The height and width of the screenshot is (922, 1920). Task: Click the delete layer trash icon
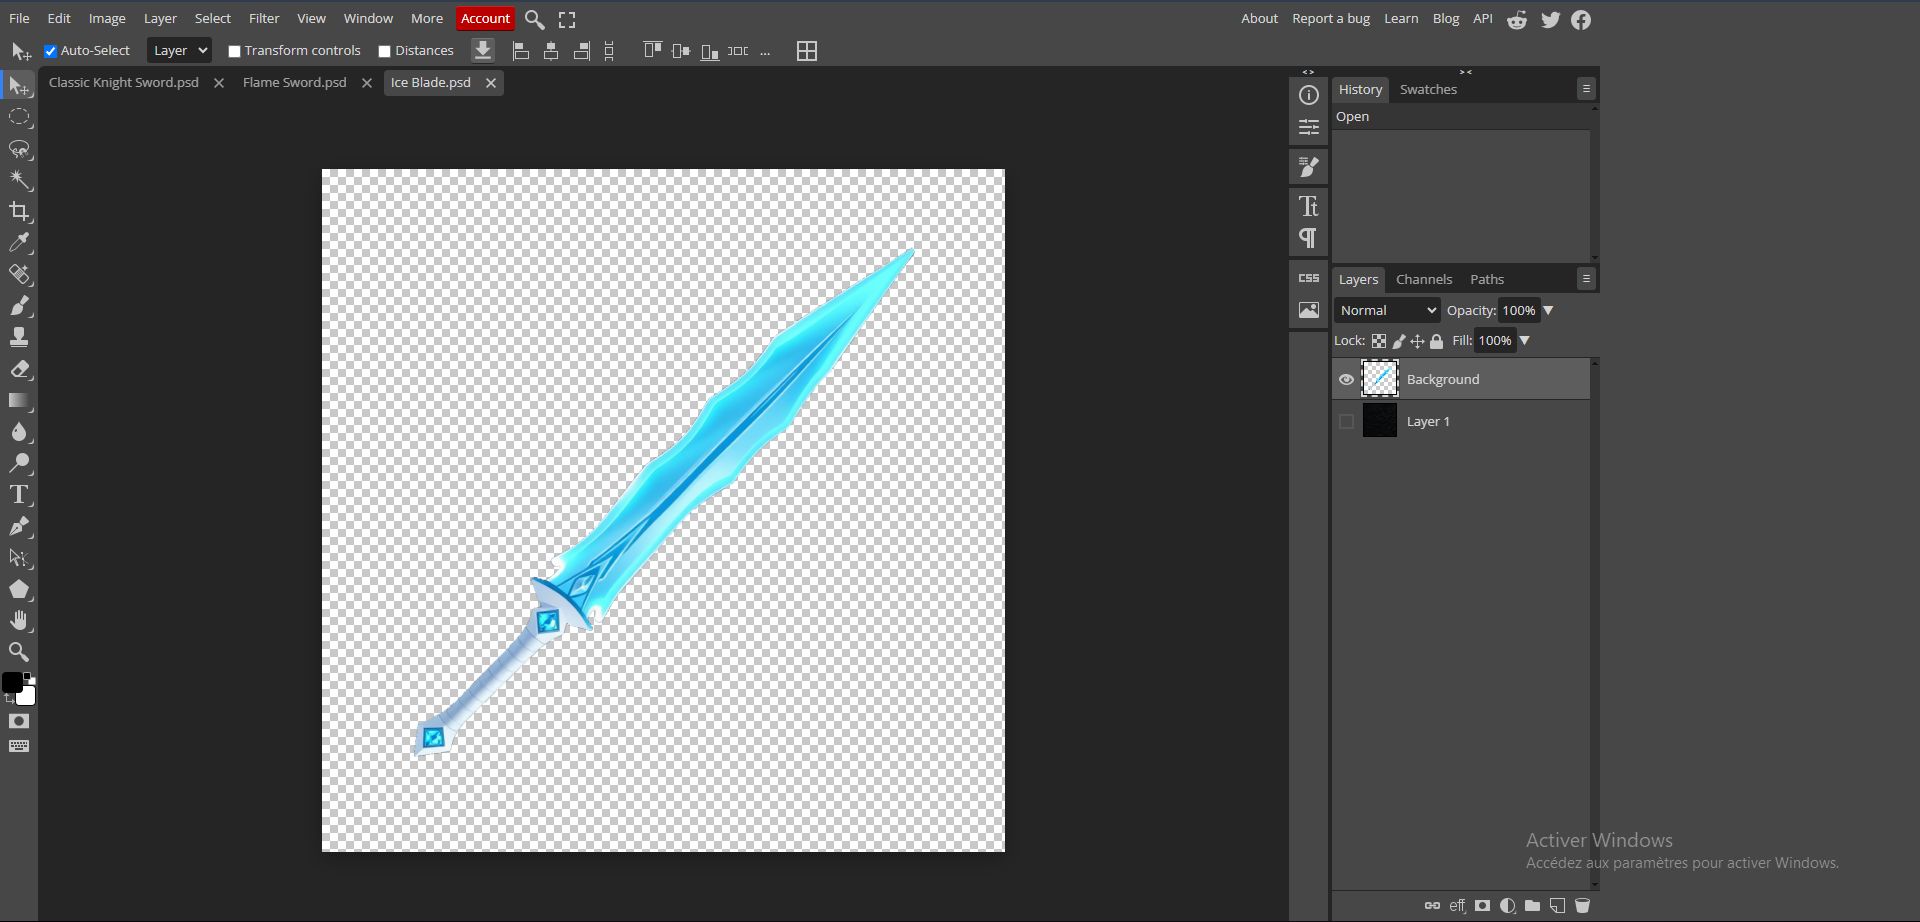(1582, 906)
